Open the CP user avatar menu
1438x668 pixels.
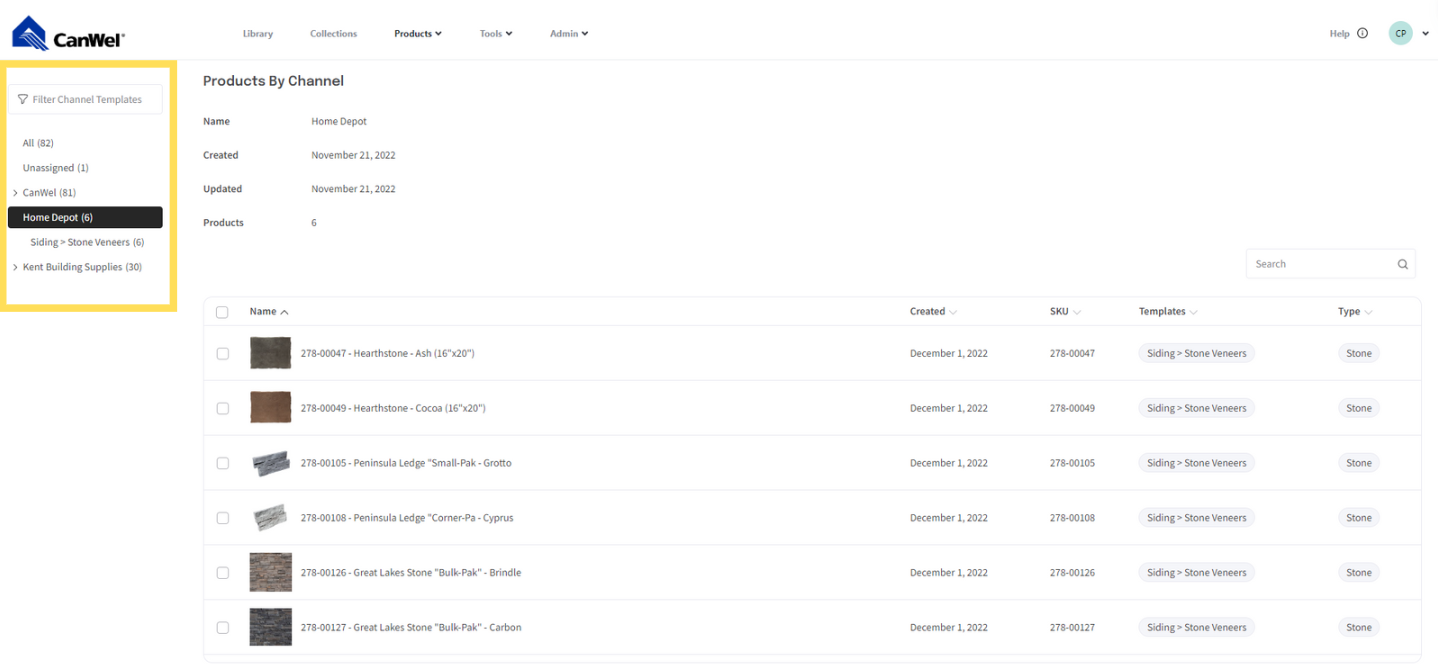pos(1400,33)
